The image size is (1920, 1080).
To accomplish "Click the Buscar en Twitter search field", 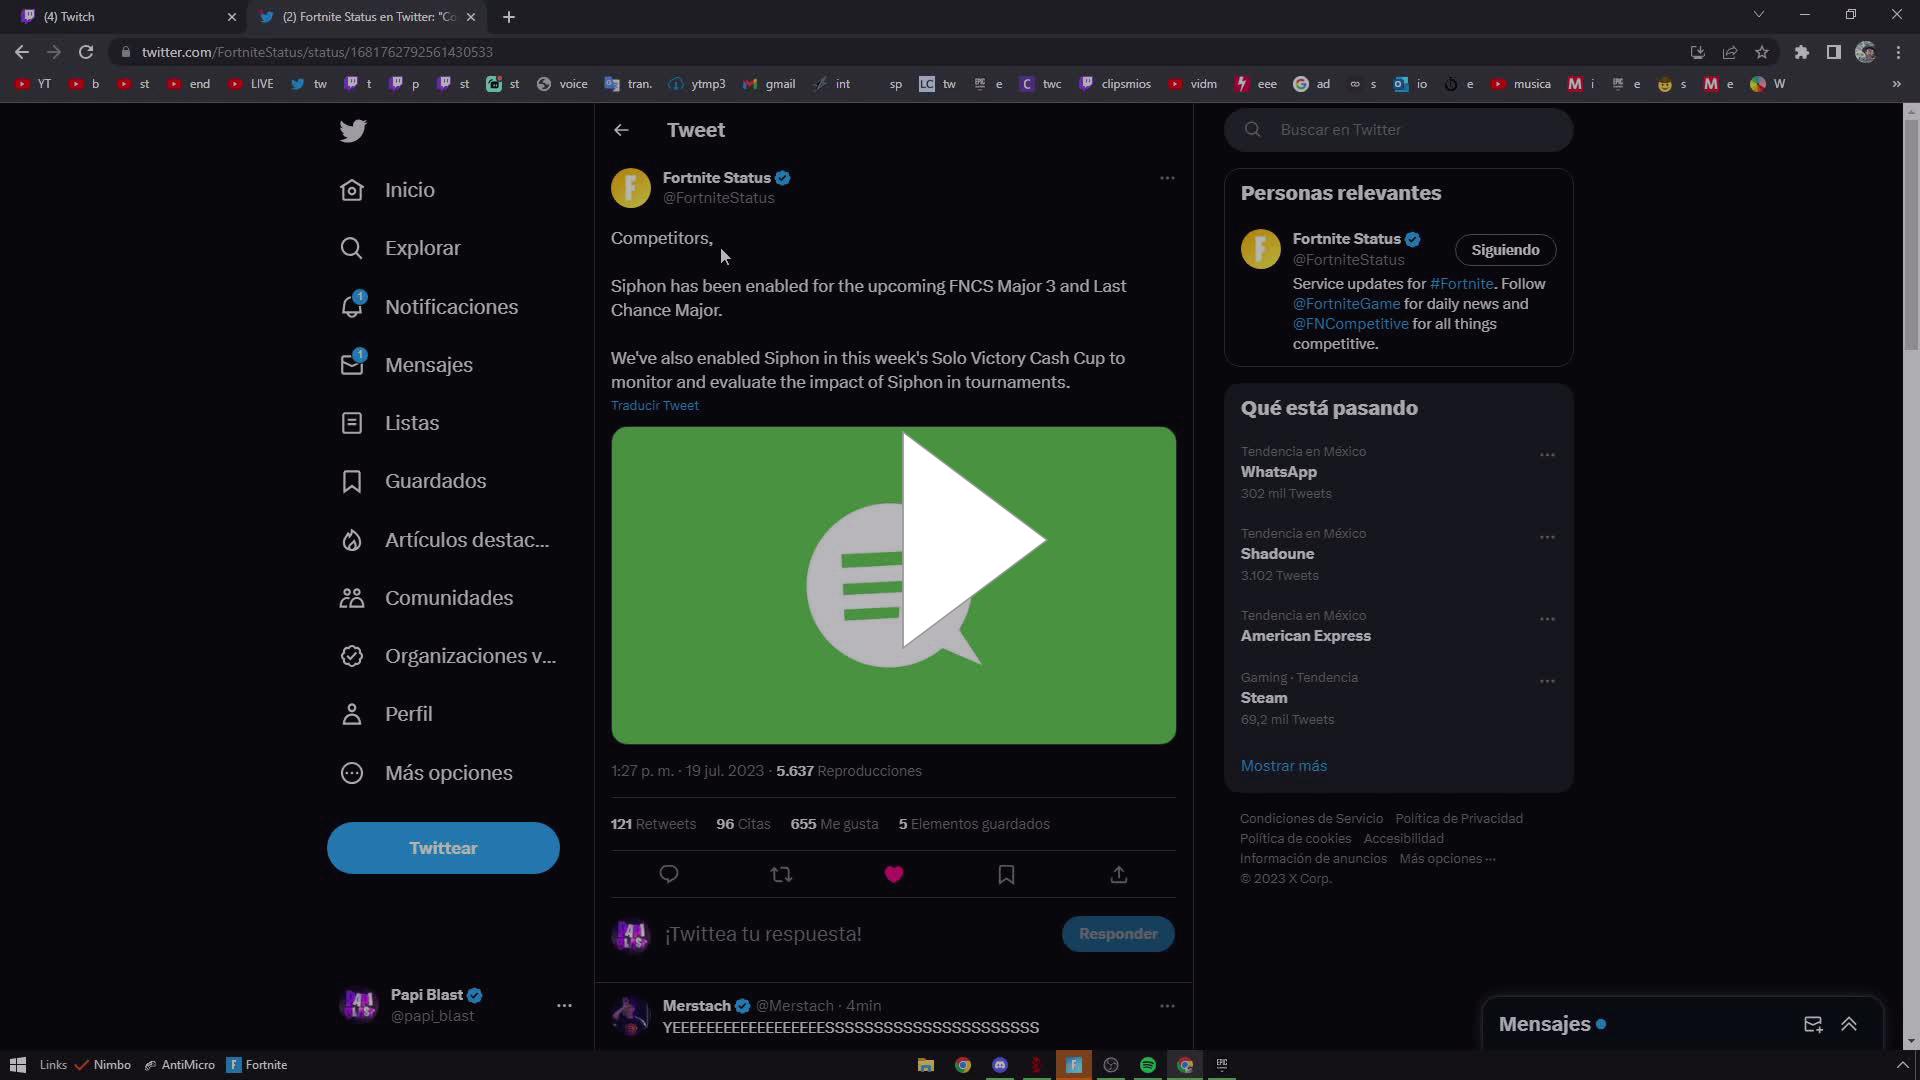I will (x=1398, y=129).
